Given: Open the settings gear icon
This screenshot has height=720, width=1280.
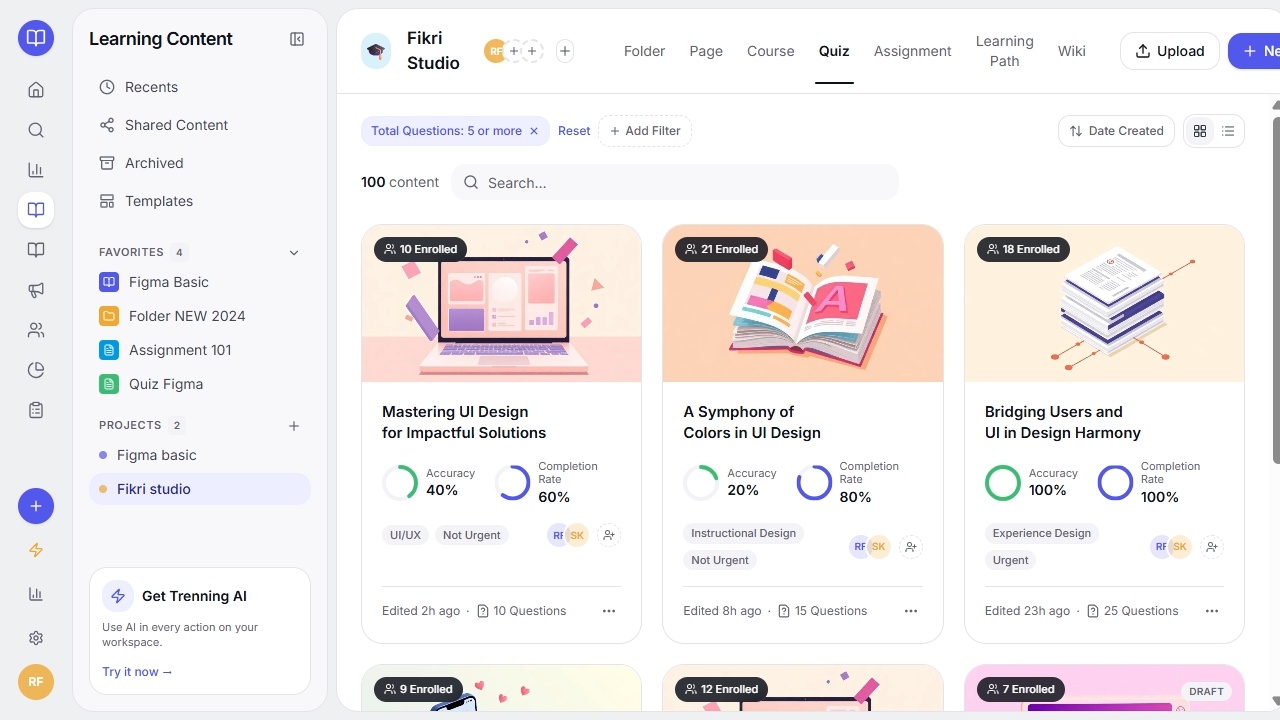Looking at the screenshot, I should pyautogui.click(x=36, y=638).
